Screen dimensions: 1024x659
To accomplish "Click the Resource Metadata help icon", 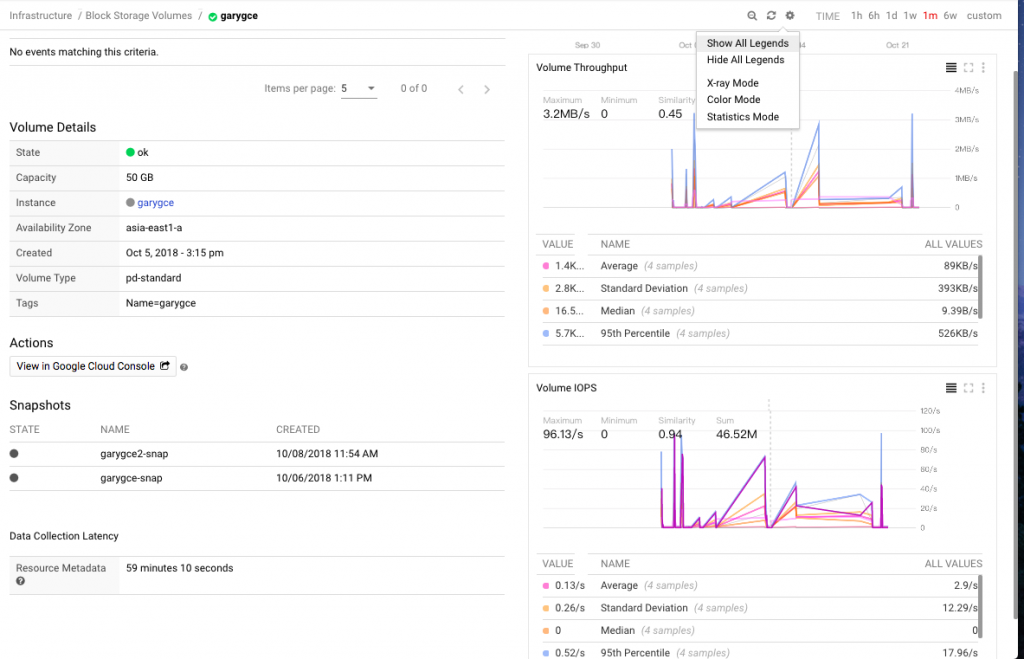I will tap(20, 581).
